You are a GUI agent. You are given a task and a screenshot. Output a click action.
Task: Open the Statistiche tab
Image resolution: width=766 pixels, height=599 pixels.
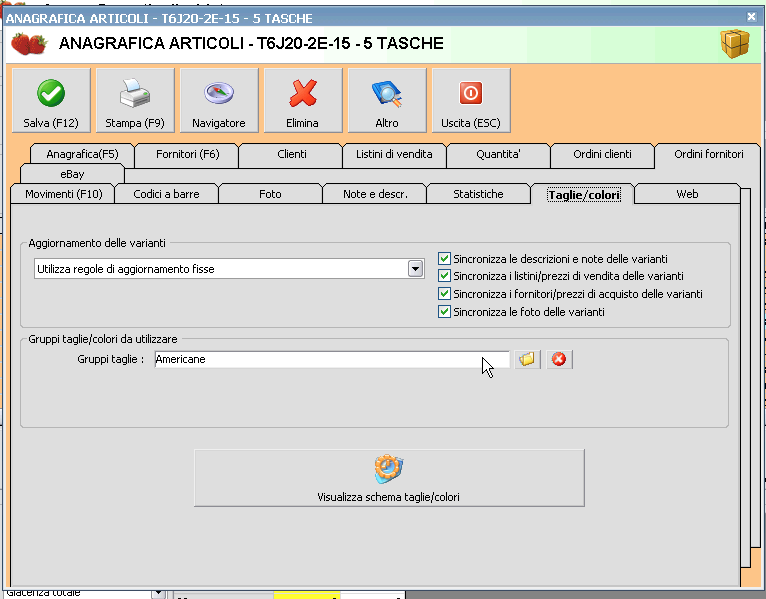pos(478,194)
